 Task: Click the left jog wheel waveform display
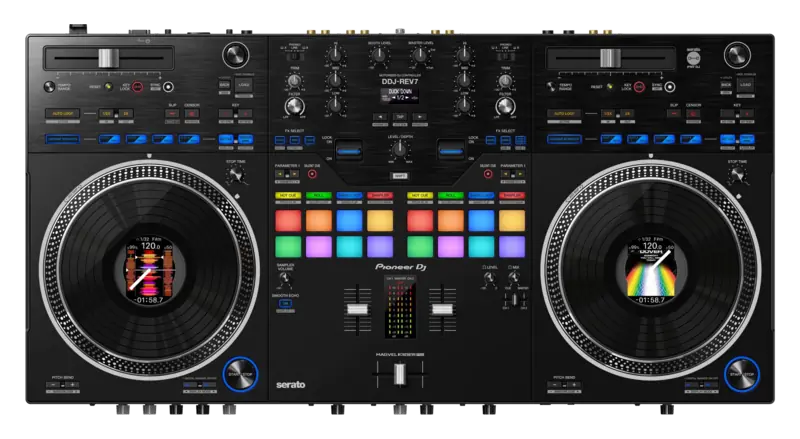(149, 270)
